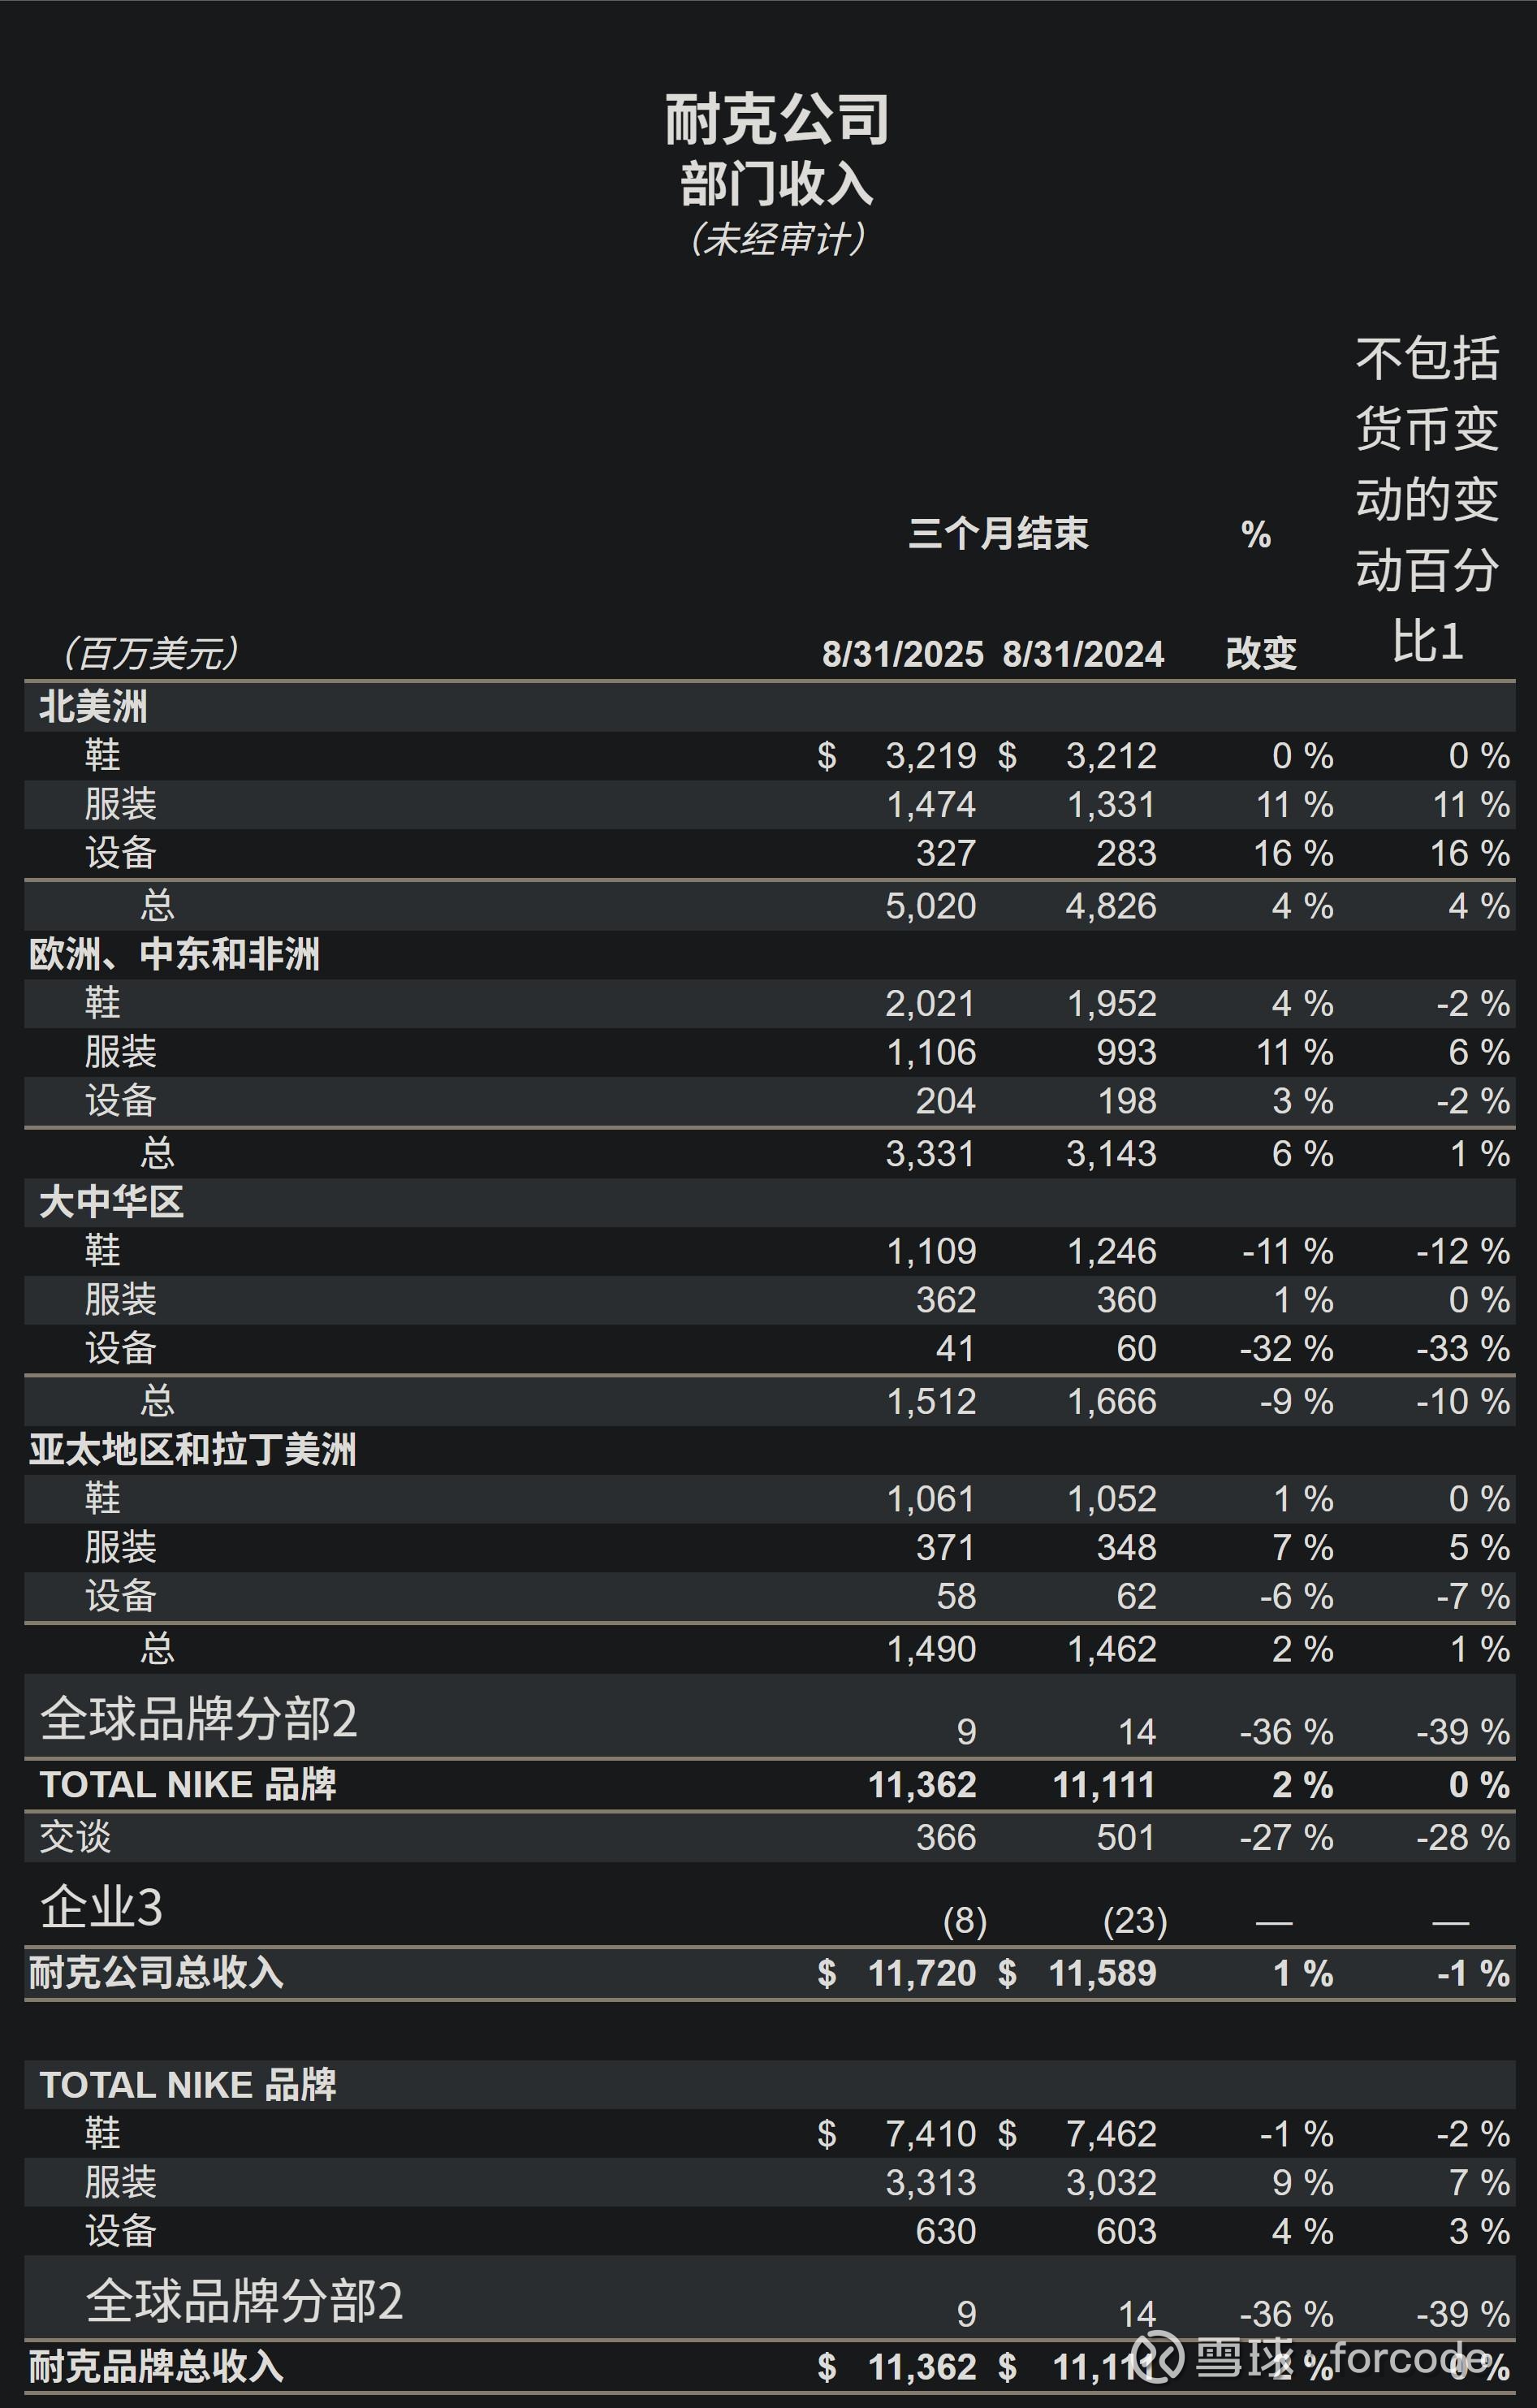Screen dimensions: 1537x2408
Task: Select the 三个月结束 header text
Action: [x=997, y=533]
